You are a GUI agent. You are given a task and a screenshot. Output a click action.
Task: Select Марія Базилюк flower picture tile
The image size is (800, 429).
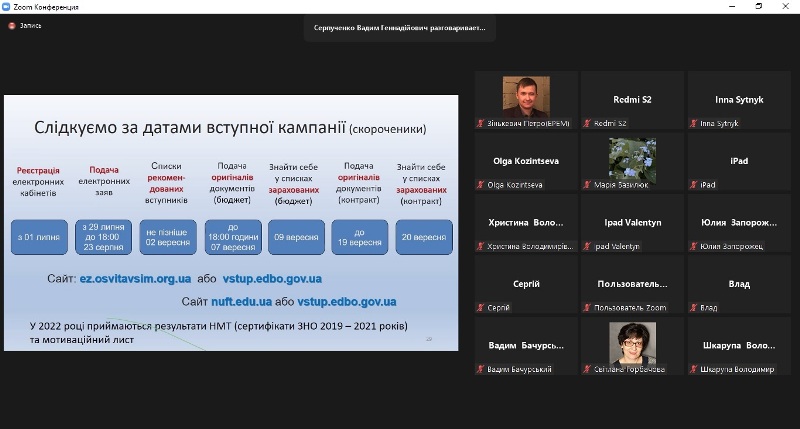pos(633,161)
